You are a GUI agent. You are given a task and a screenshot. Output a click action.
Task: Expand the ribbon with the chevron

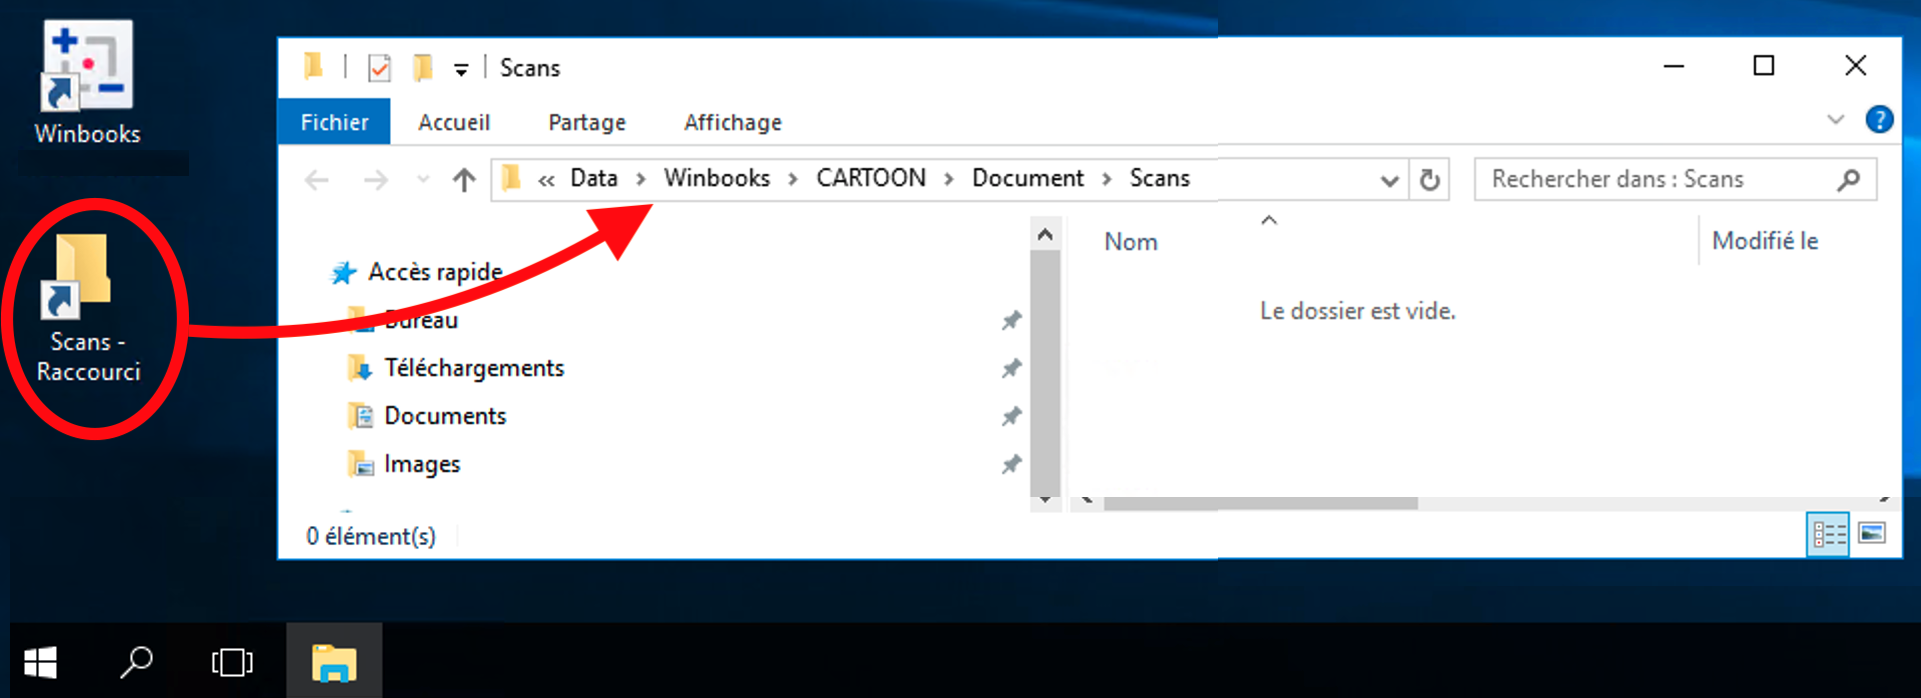1835,120
